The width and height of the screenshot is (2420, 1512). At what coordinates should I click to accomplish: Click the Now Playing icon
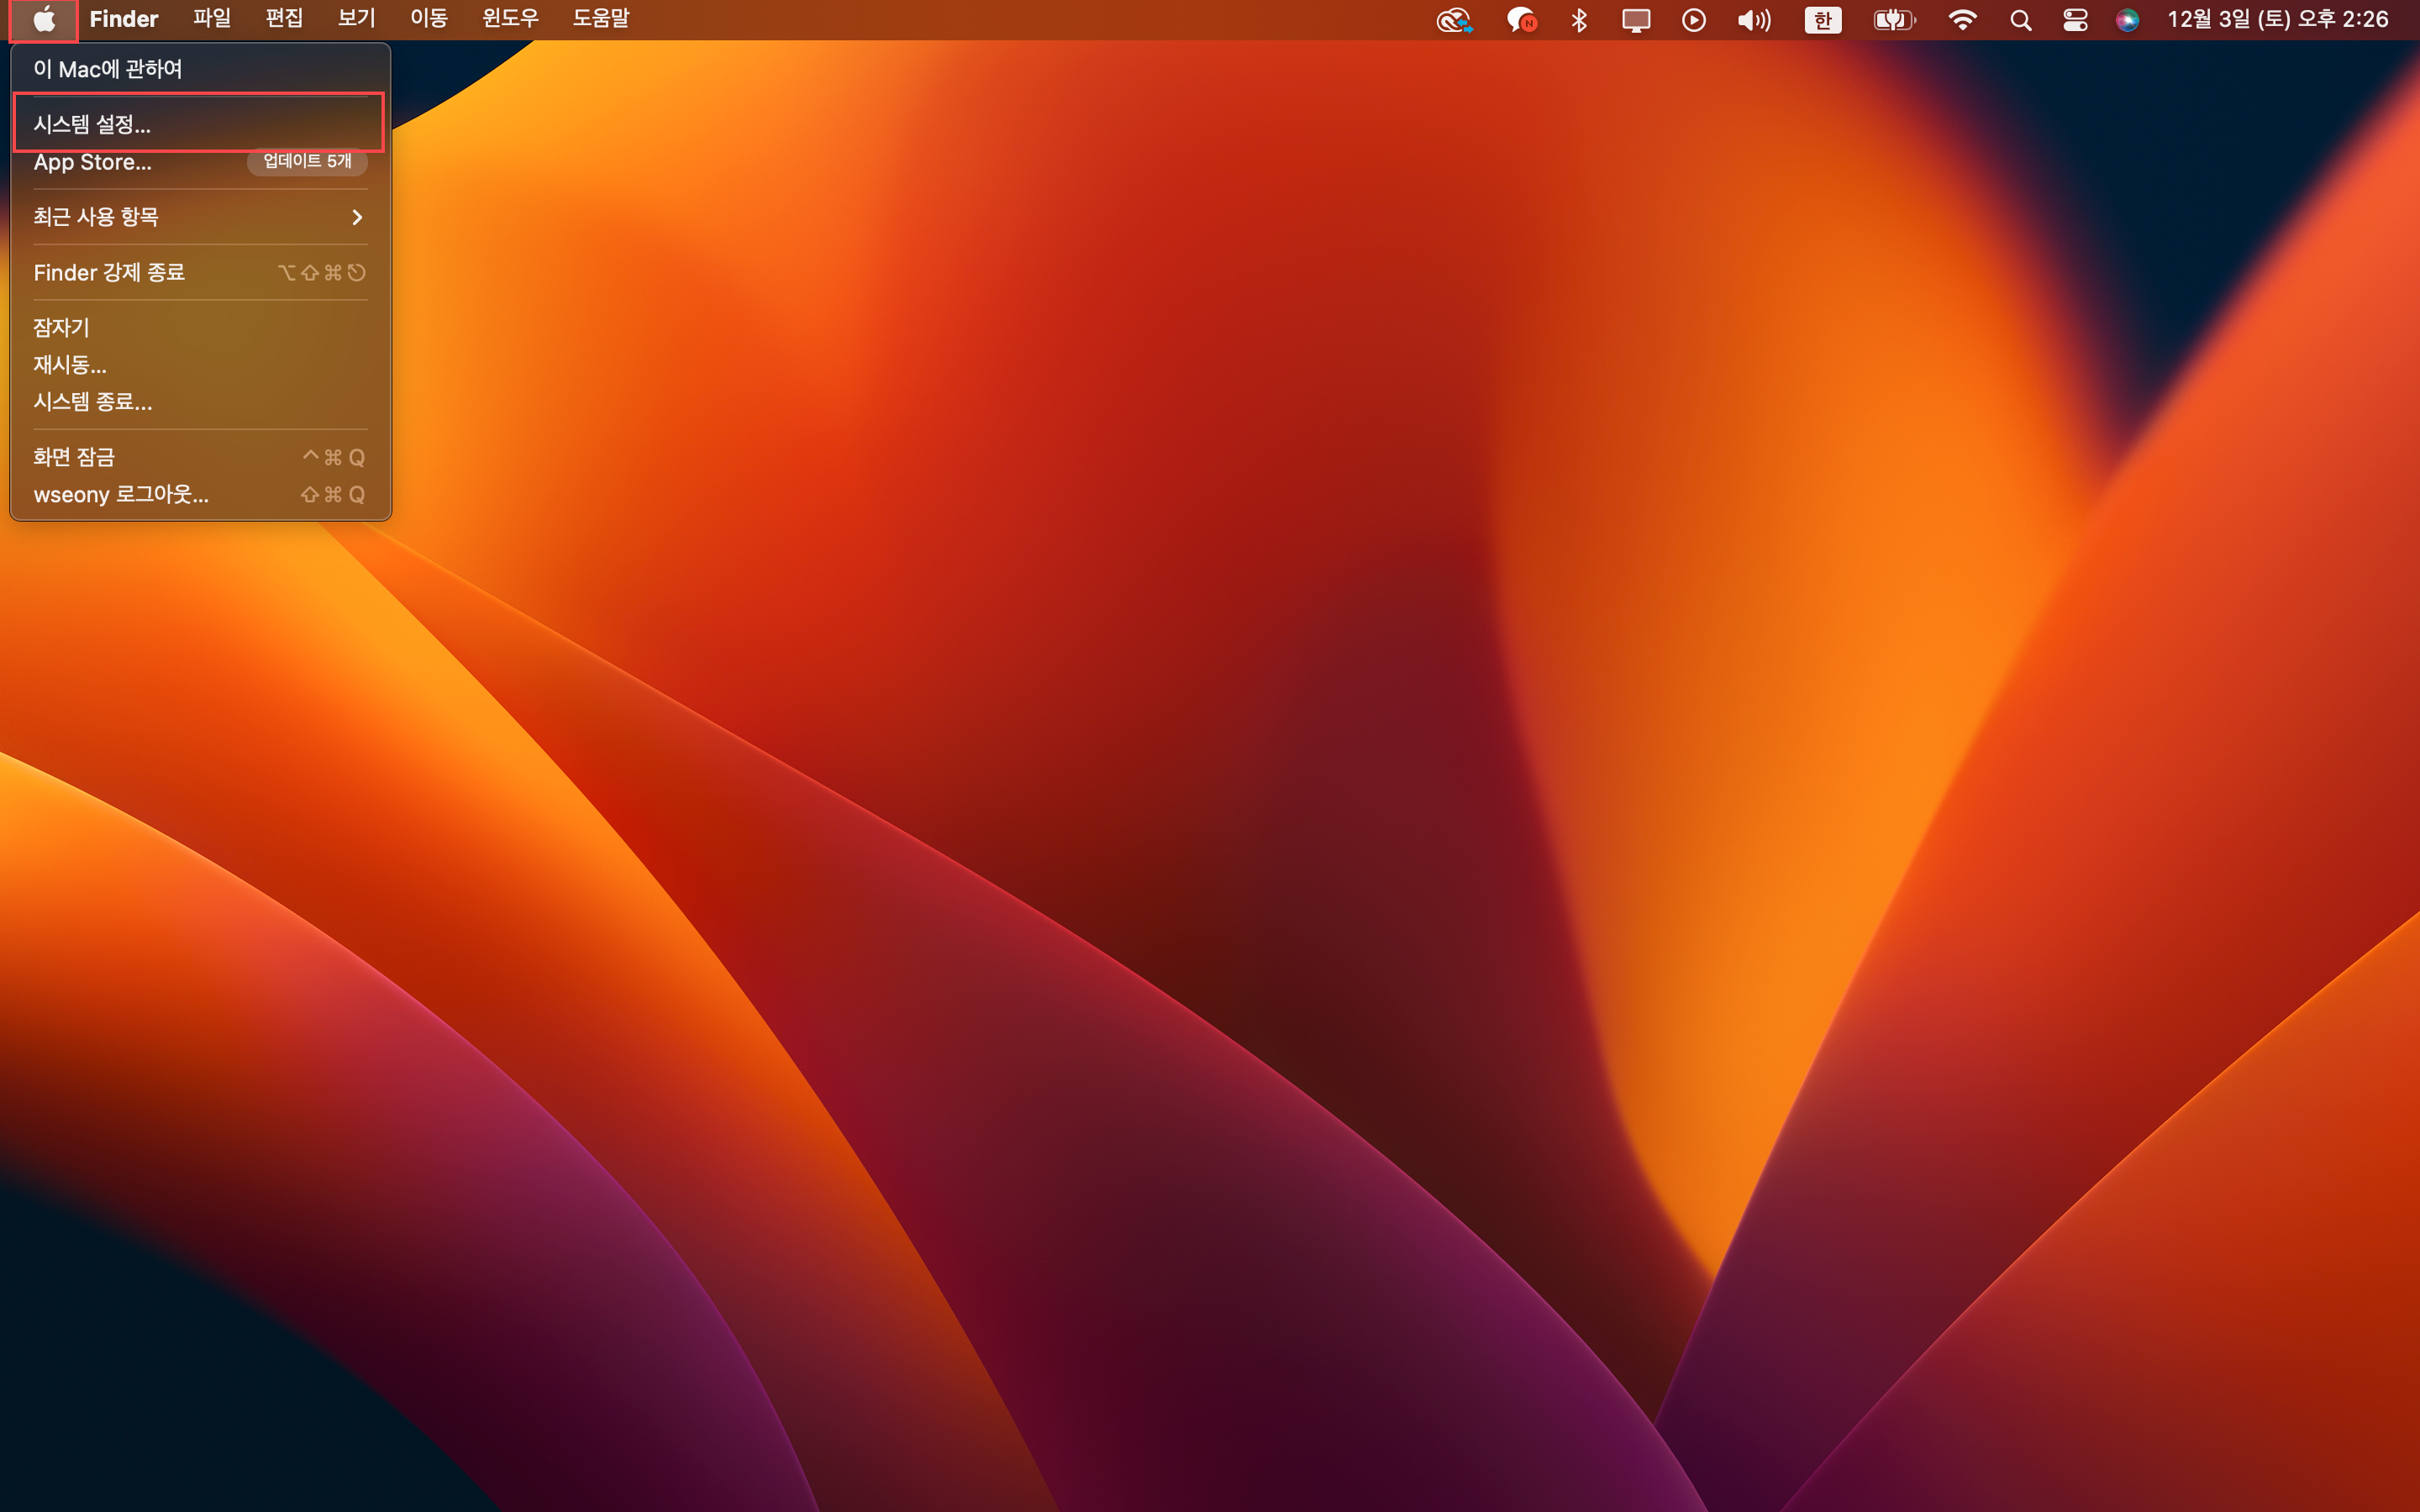[1693, 20]
